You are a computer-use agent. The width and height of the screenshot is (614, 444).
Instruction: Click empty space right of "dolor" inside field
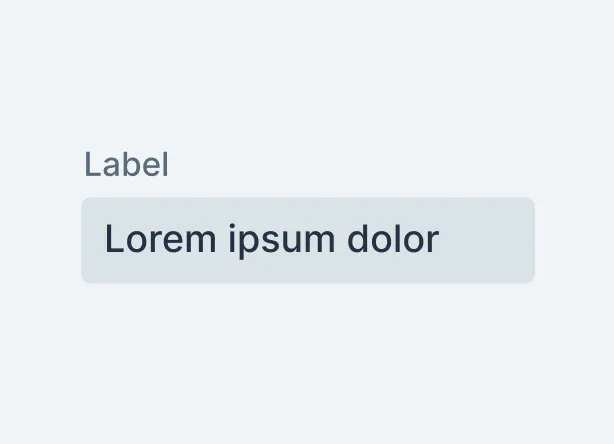point(485,240)
